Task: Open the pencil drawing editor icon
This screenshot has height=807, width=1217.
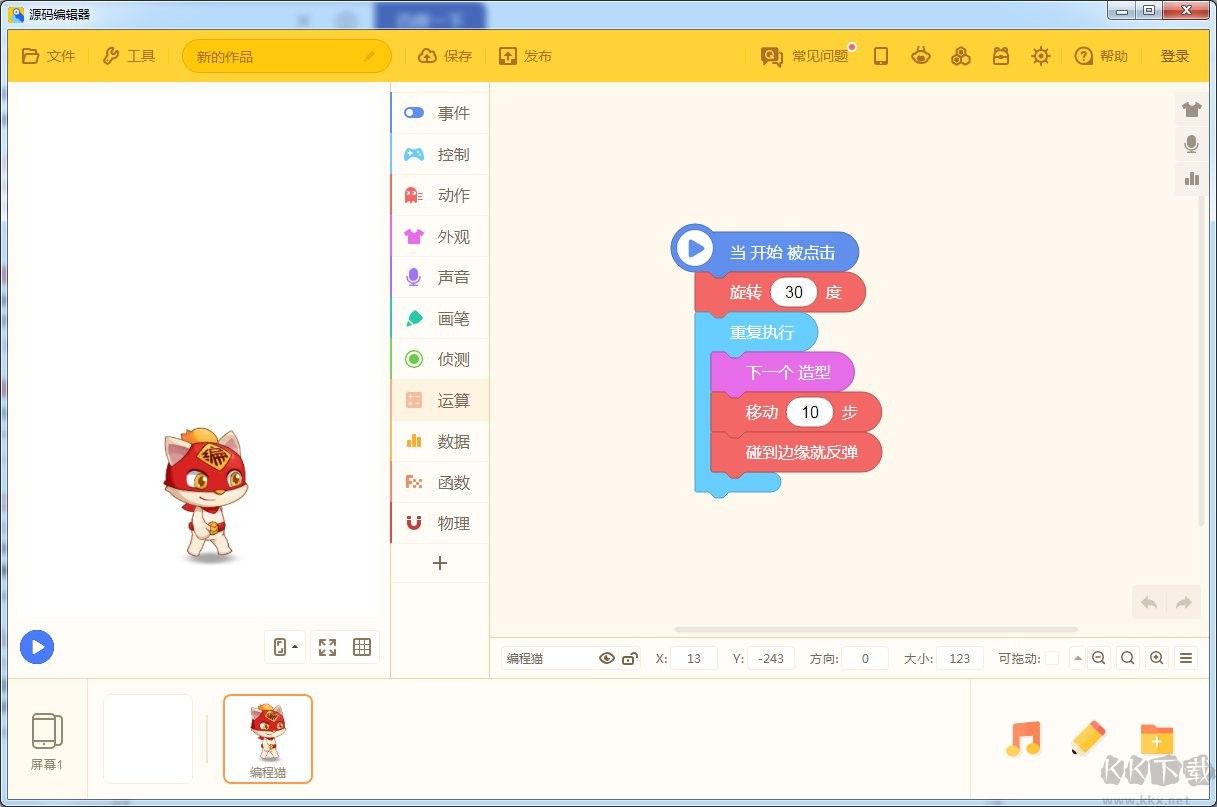Action: [1088, 738]
